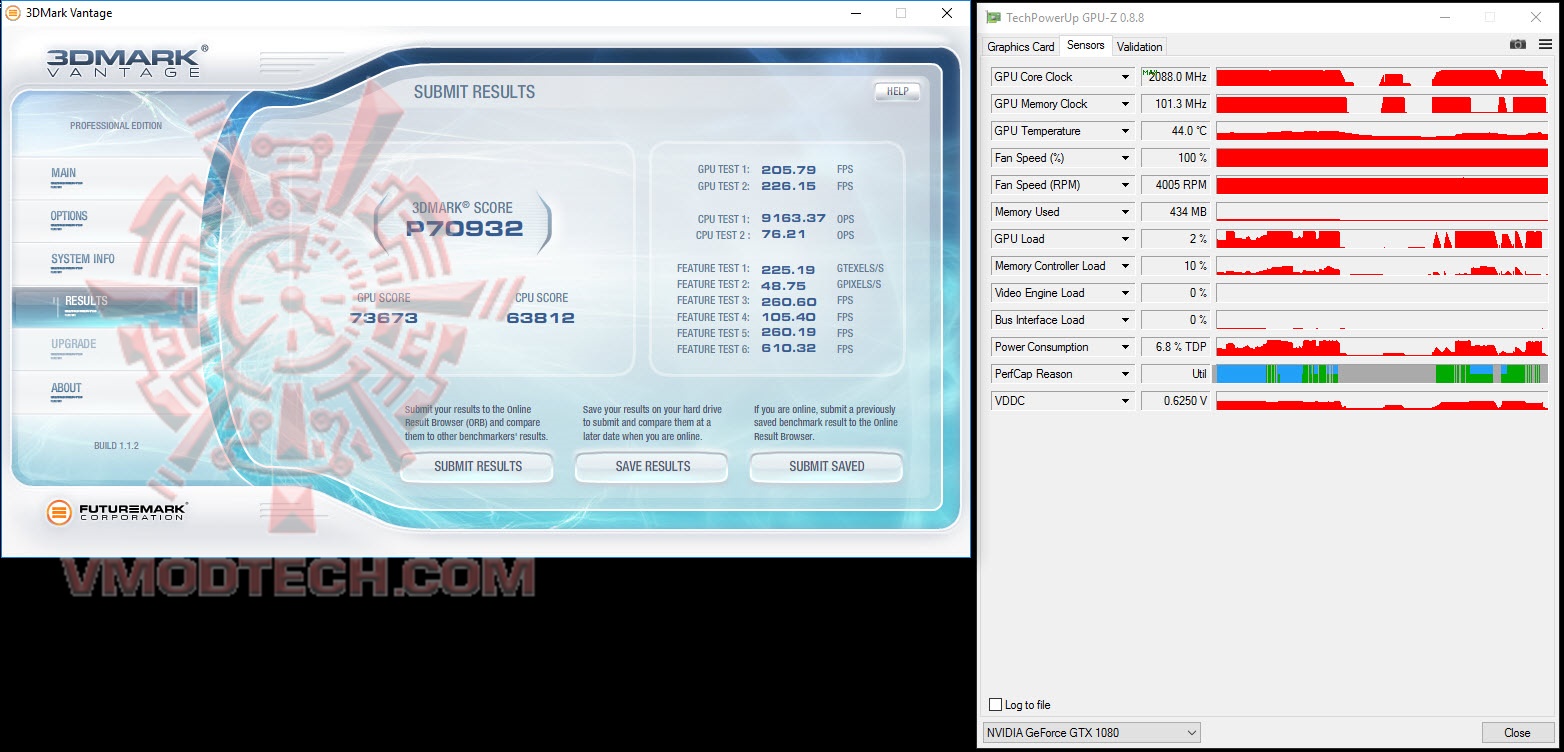Click the Feature Test 4 value 105.40
Screen dimensions: 1564x752
789,317
